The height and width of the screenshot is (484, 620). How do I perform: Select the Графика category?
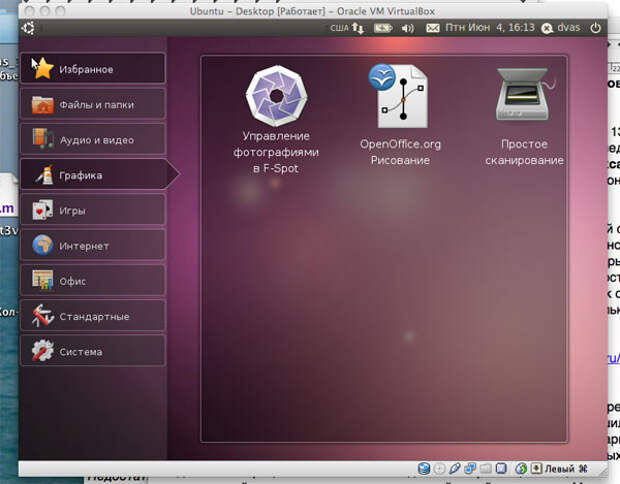[99, 174]
